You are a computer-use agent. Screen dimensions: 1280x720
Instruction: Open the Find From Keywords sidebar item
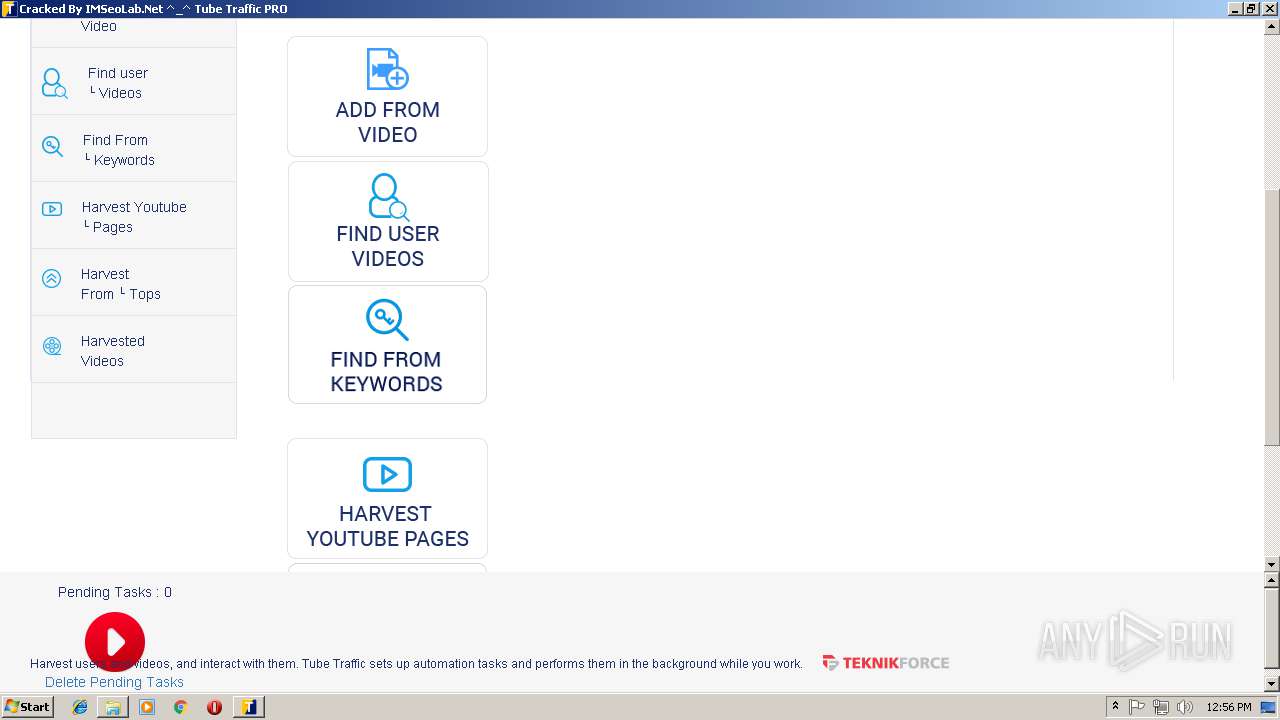pos(134,149)
